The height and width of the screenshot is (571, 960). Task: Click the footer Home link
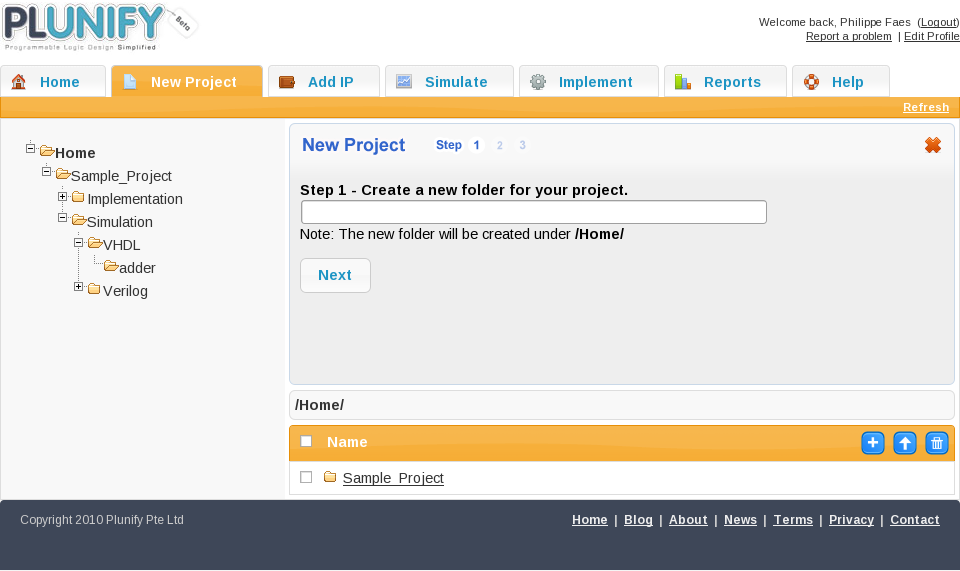click(x=590, y=520)
